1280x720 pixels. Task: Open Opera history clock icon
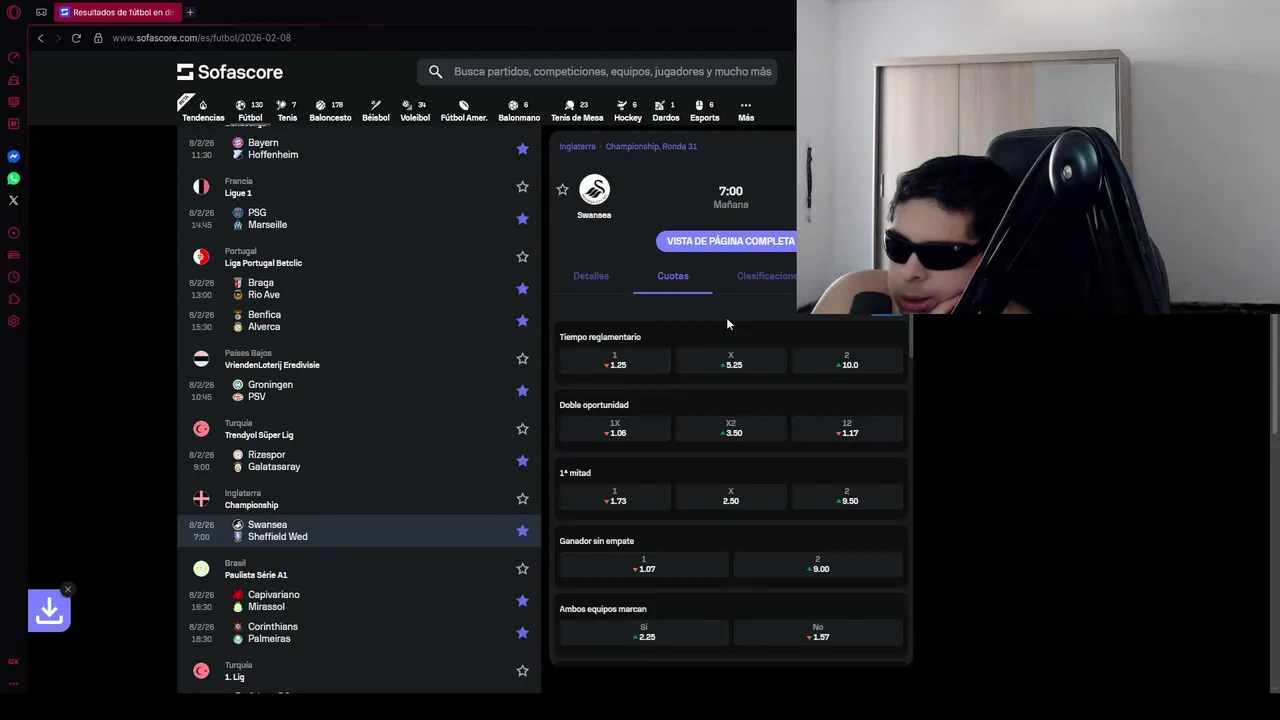(13, 277)
